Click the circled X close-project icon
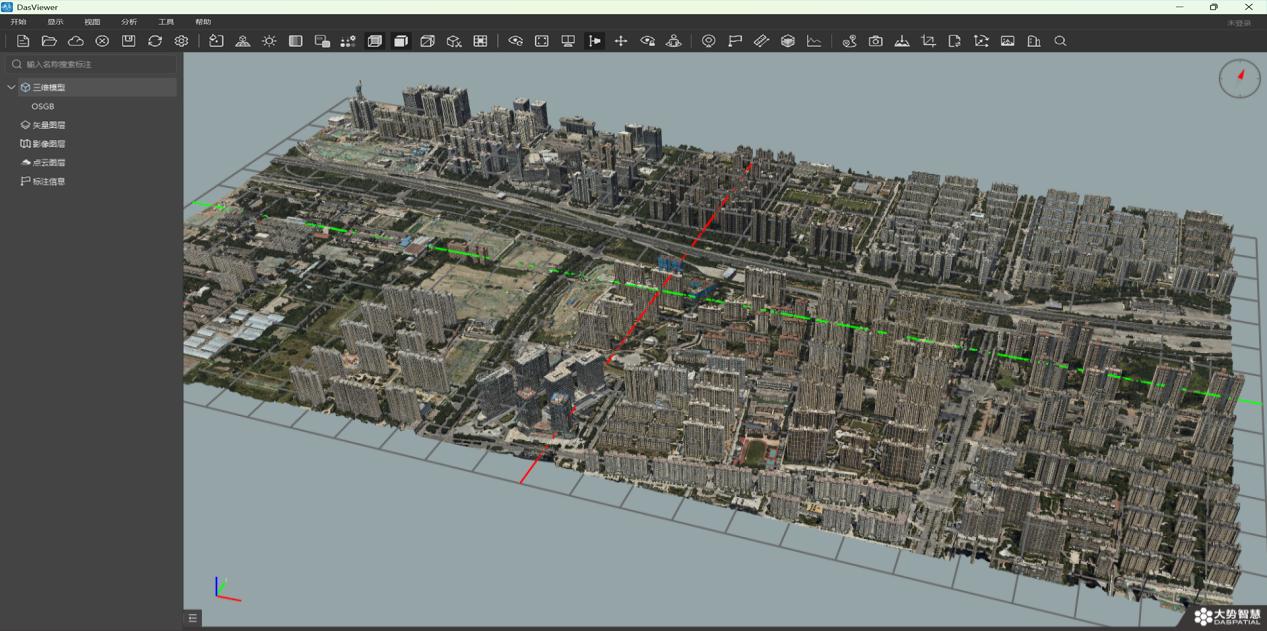This screenshot has width=1267, height=631. (102, 41)
